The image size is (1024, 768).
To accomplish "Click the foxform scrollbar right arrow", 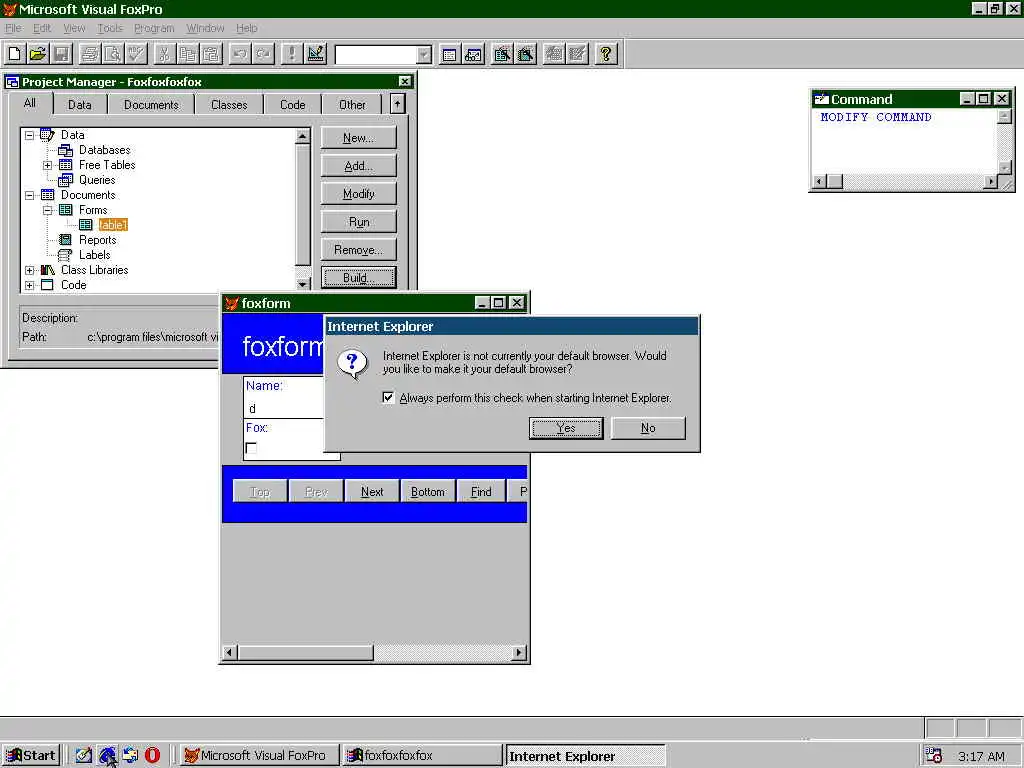I will coord(519,652).
